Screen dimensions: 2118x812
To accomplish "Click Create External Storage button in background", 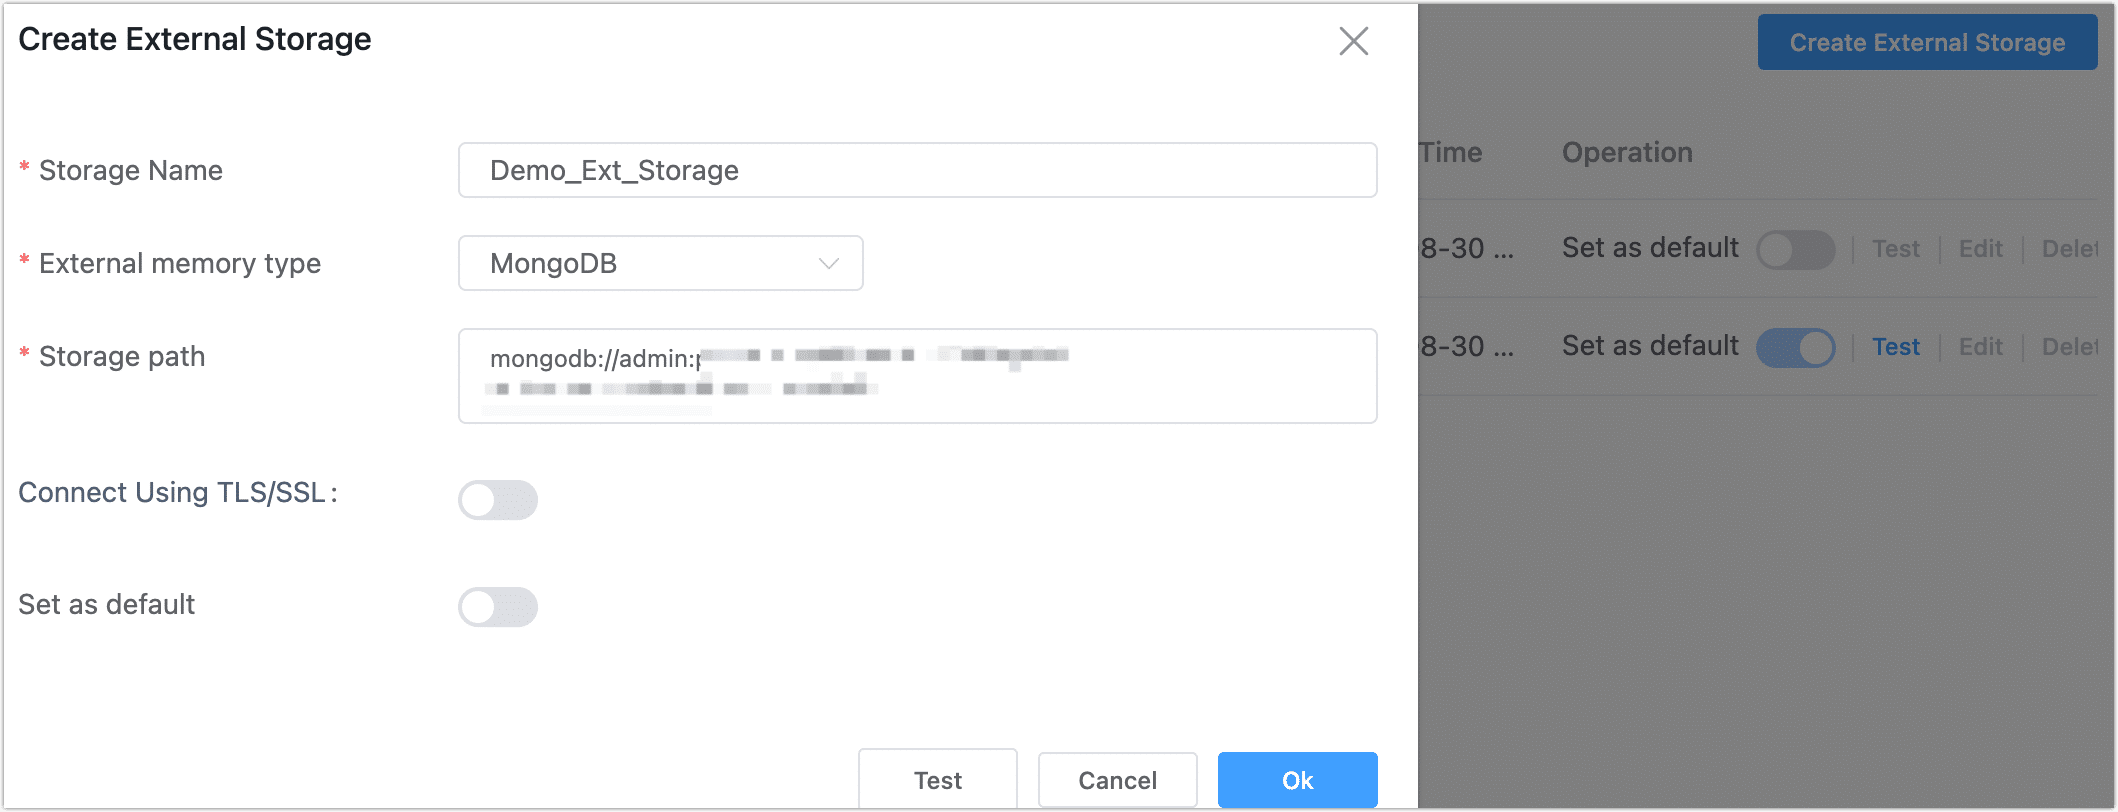I will point(1927,42).
